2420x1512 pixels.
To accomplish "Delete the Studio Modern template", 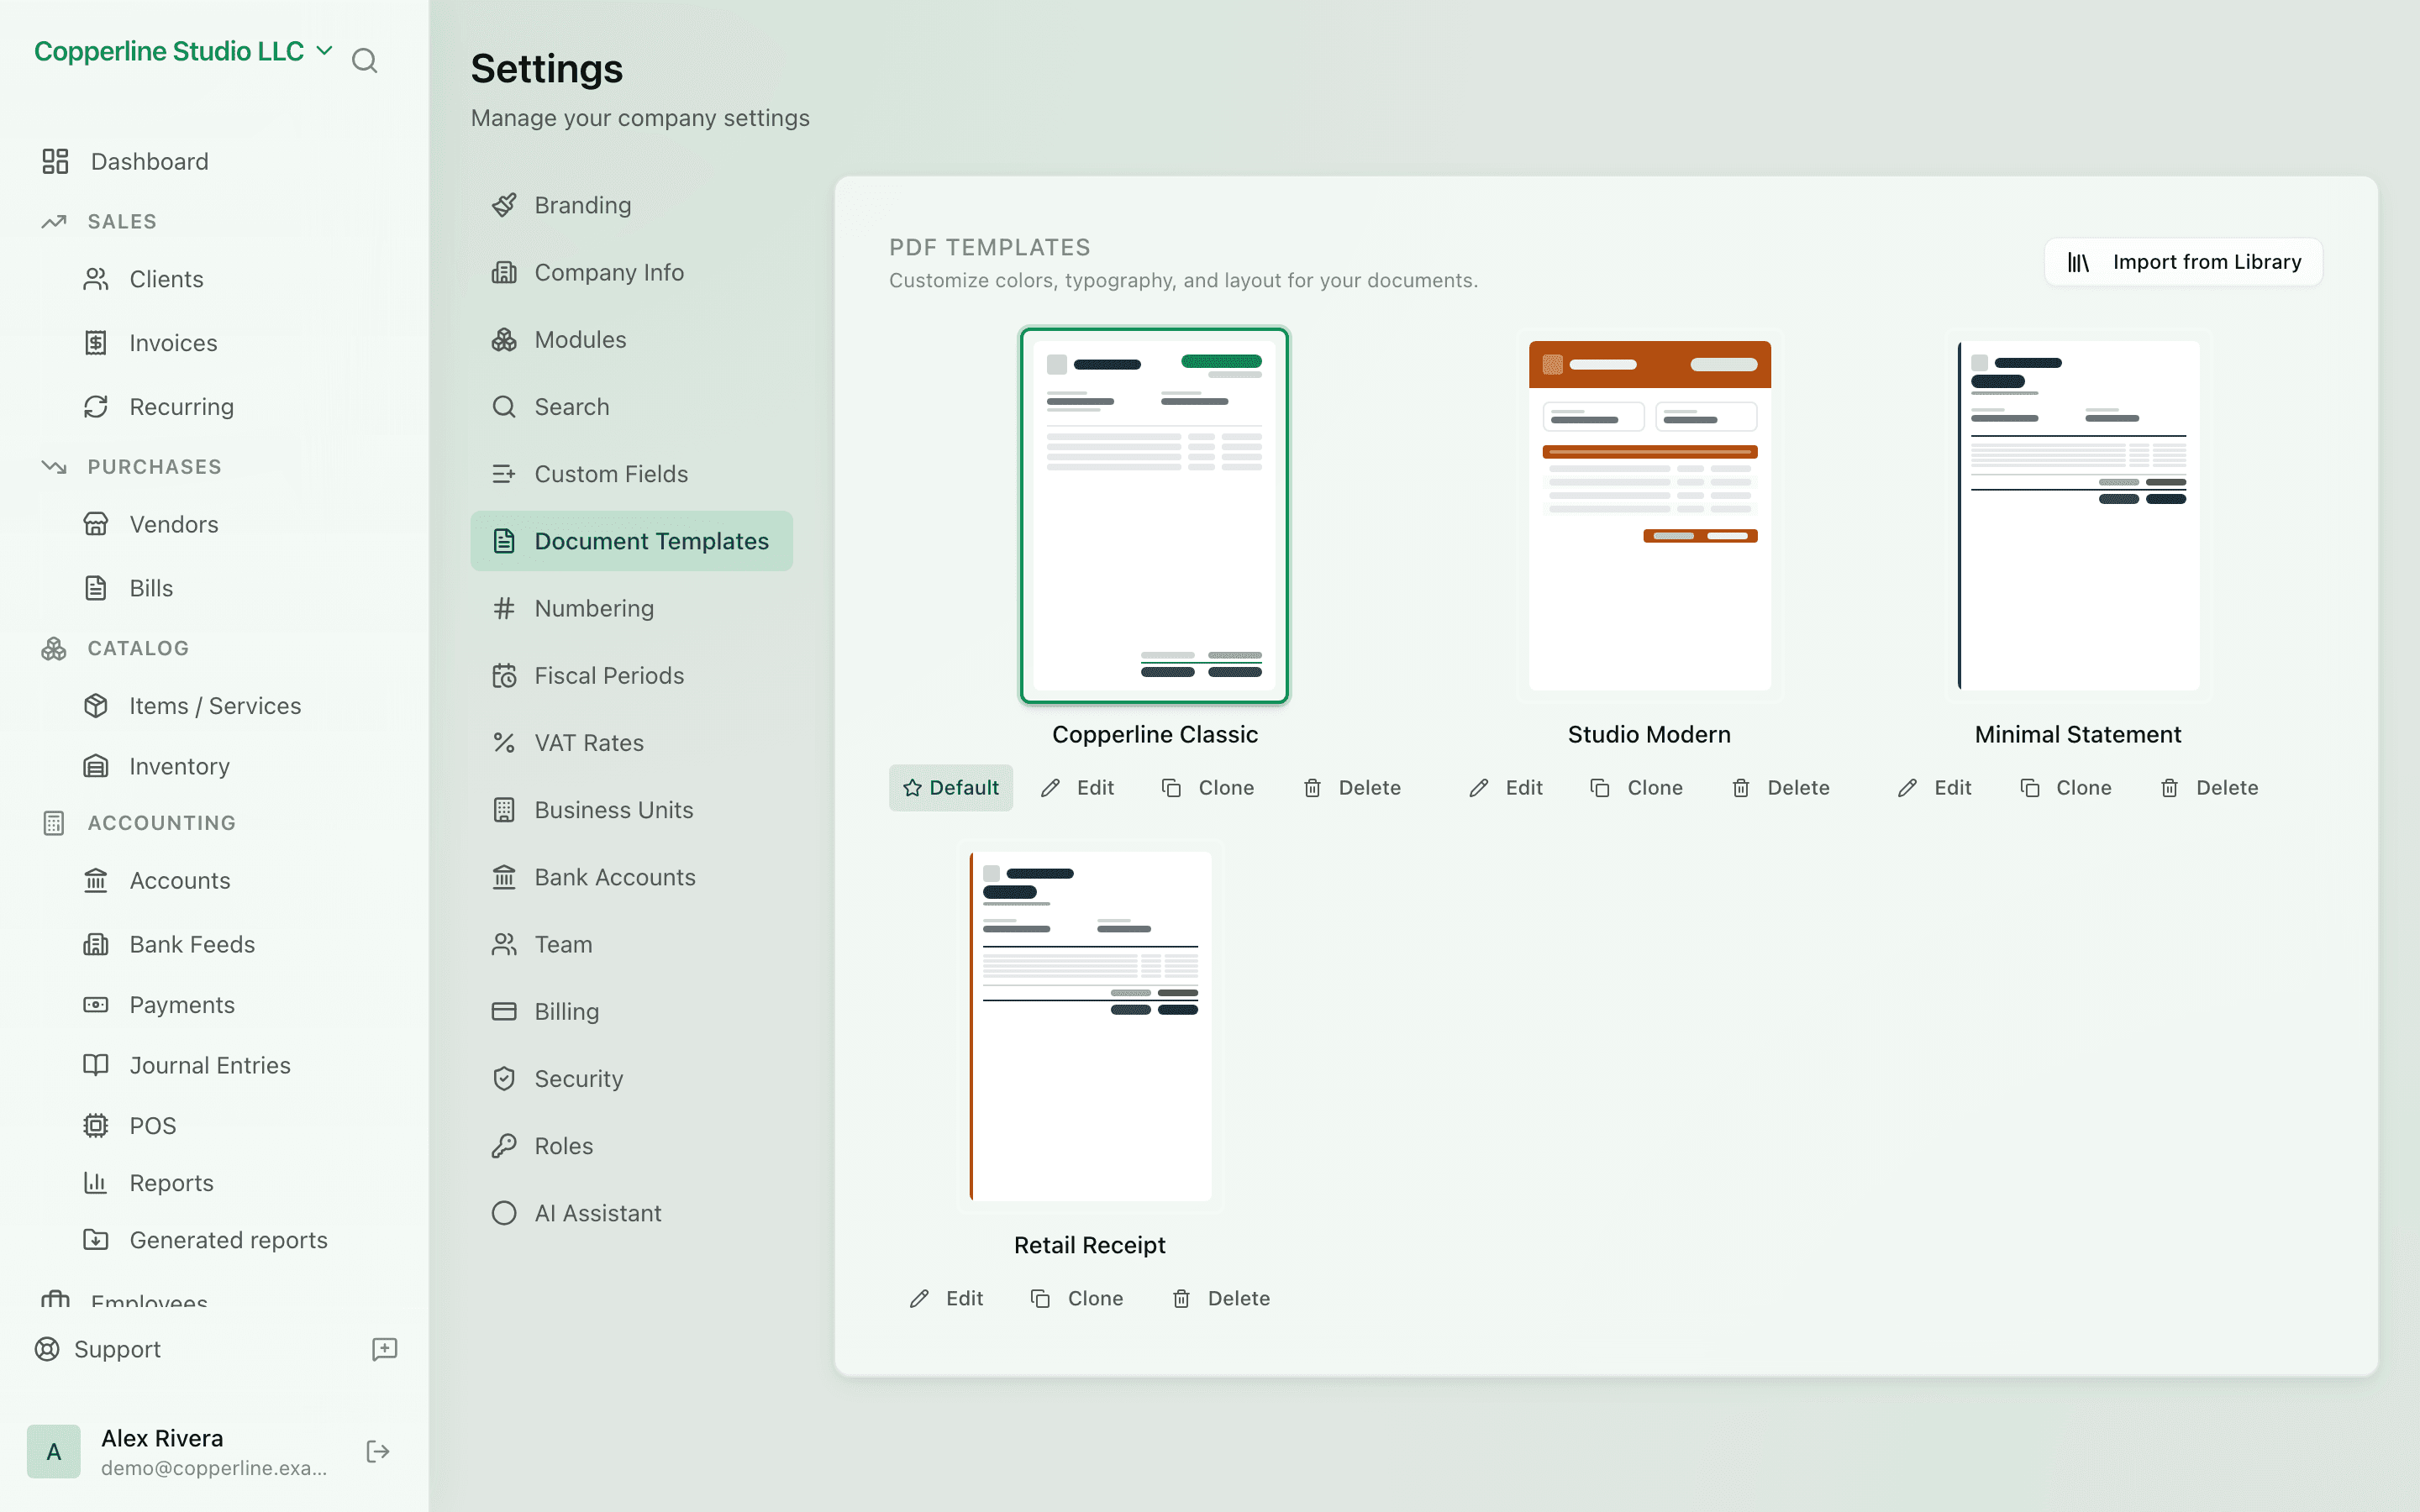I will click(1780, 788).
